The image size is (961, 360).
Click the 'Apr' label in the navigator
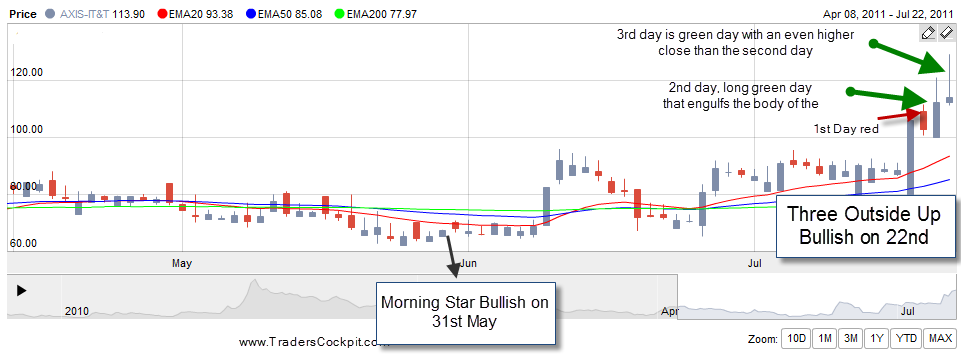pos(669,312)
